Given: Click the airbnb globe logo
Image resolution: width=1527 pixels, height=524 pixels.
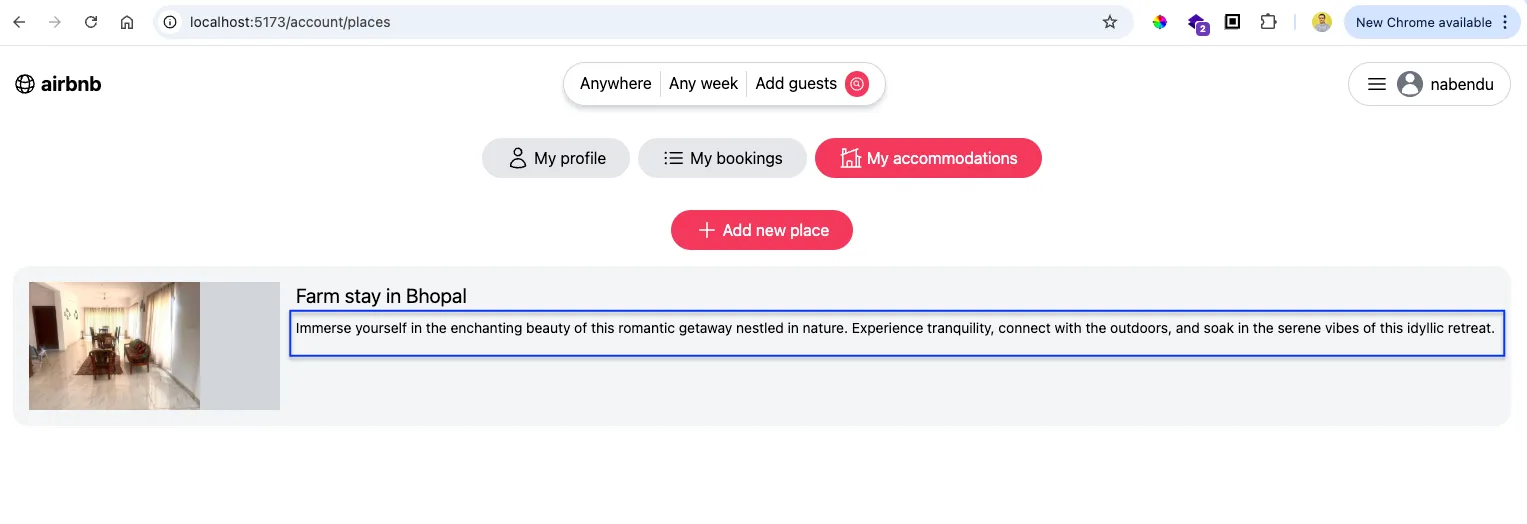Looking at the screenshot, I should click(x=25, y=84).
